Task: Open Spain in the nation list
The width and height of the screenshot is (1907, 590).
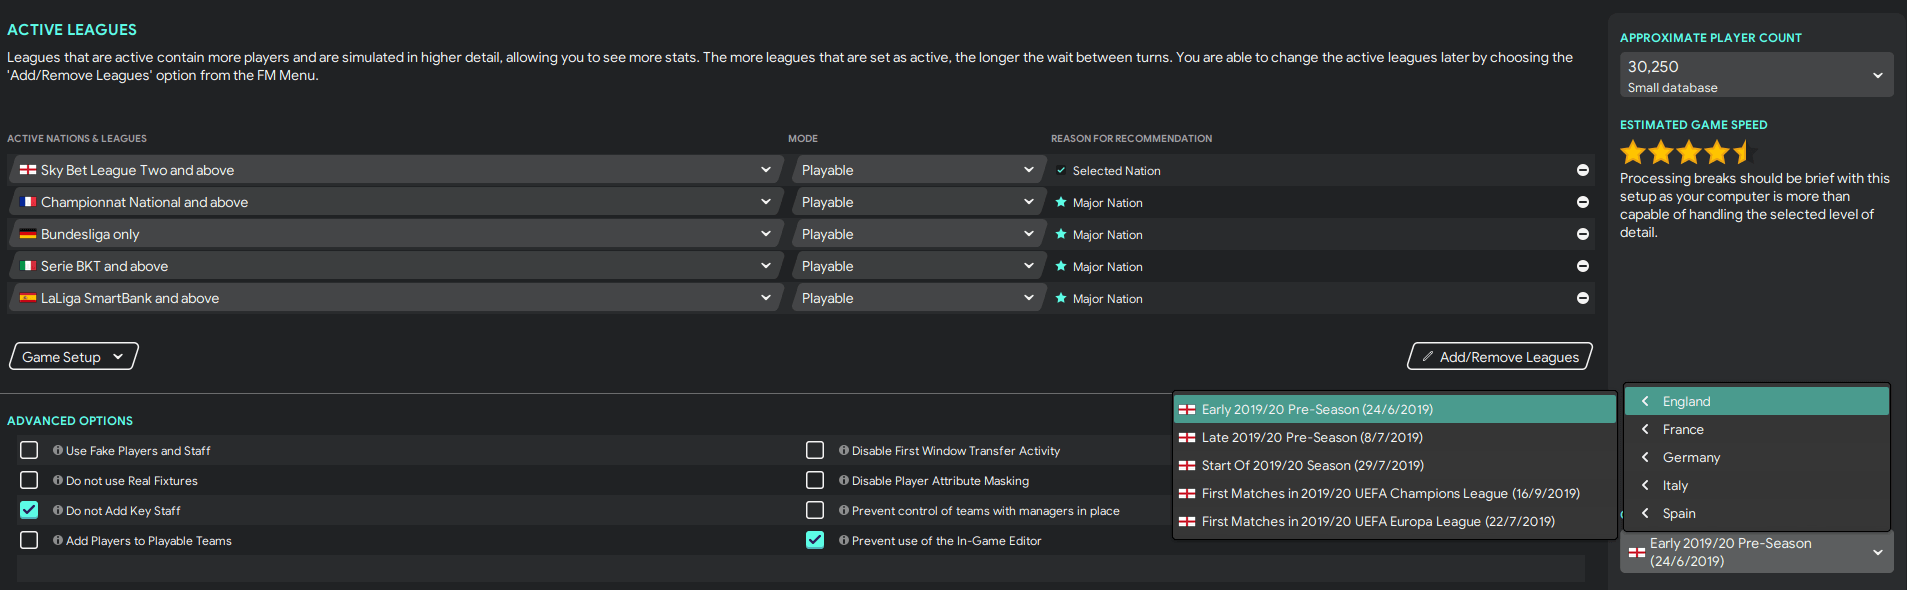Action: coord(1756,513)
